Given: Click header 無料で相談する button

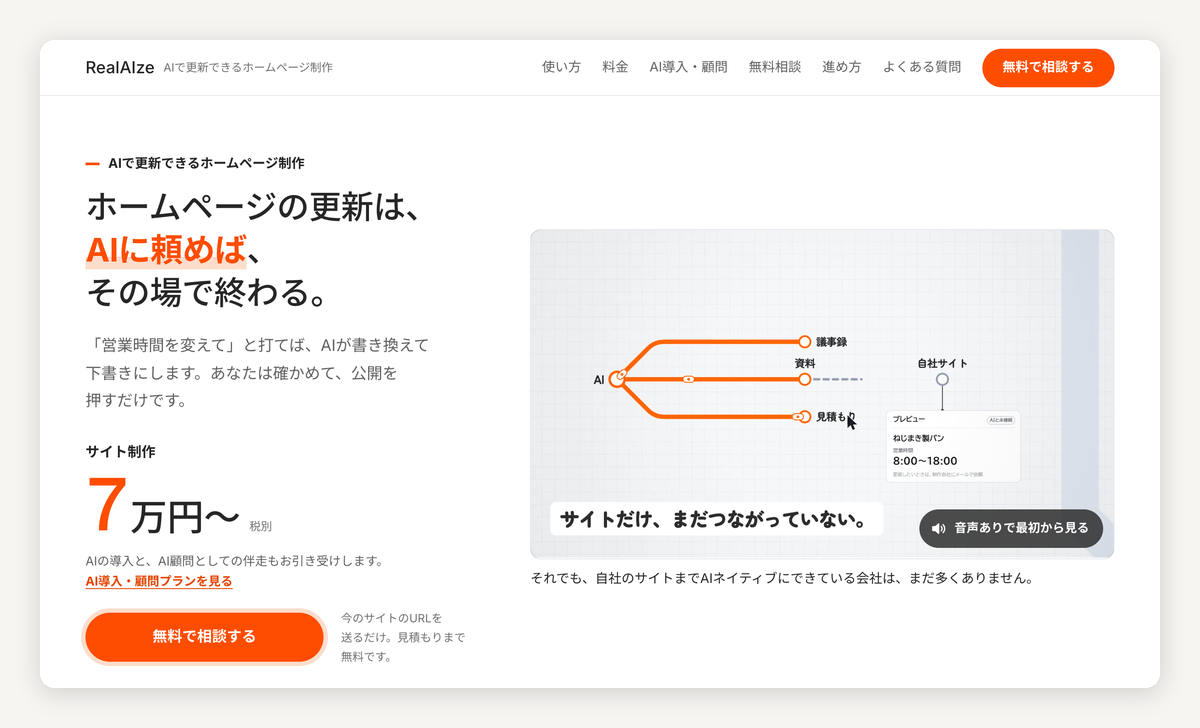Looking at the screenshot, I should (x=1048, y=67).
